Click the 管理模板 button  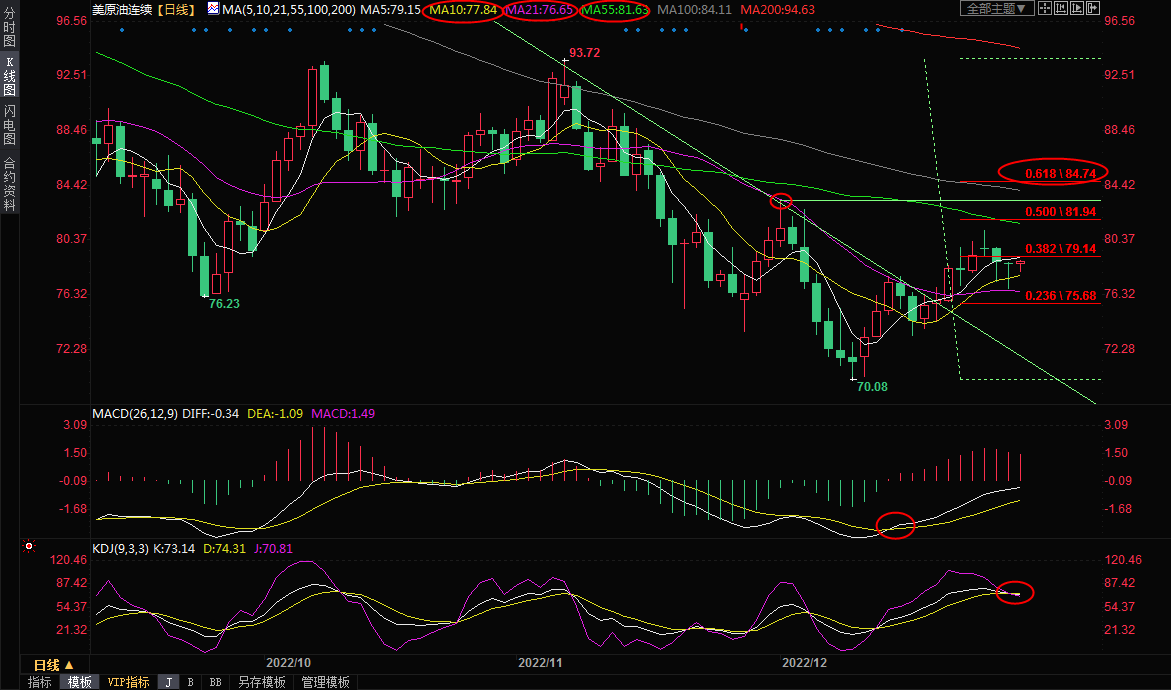coord(325,682)
